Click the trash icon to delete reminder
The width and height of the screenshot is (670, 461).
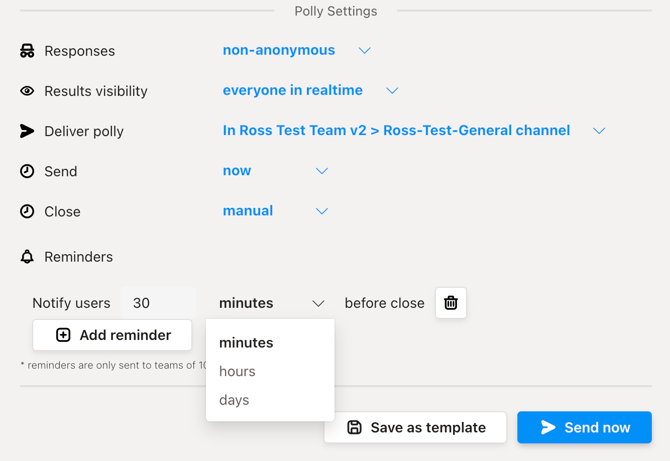tap(451, 303)
